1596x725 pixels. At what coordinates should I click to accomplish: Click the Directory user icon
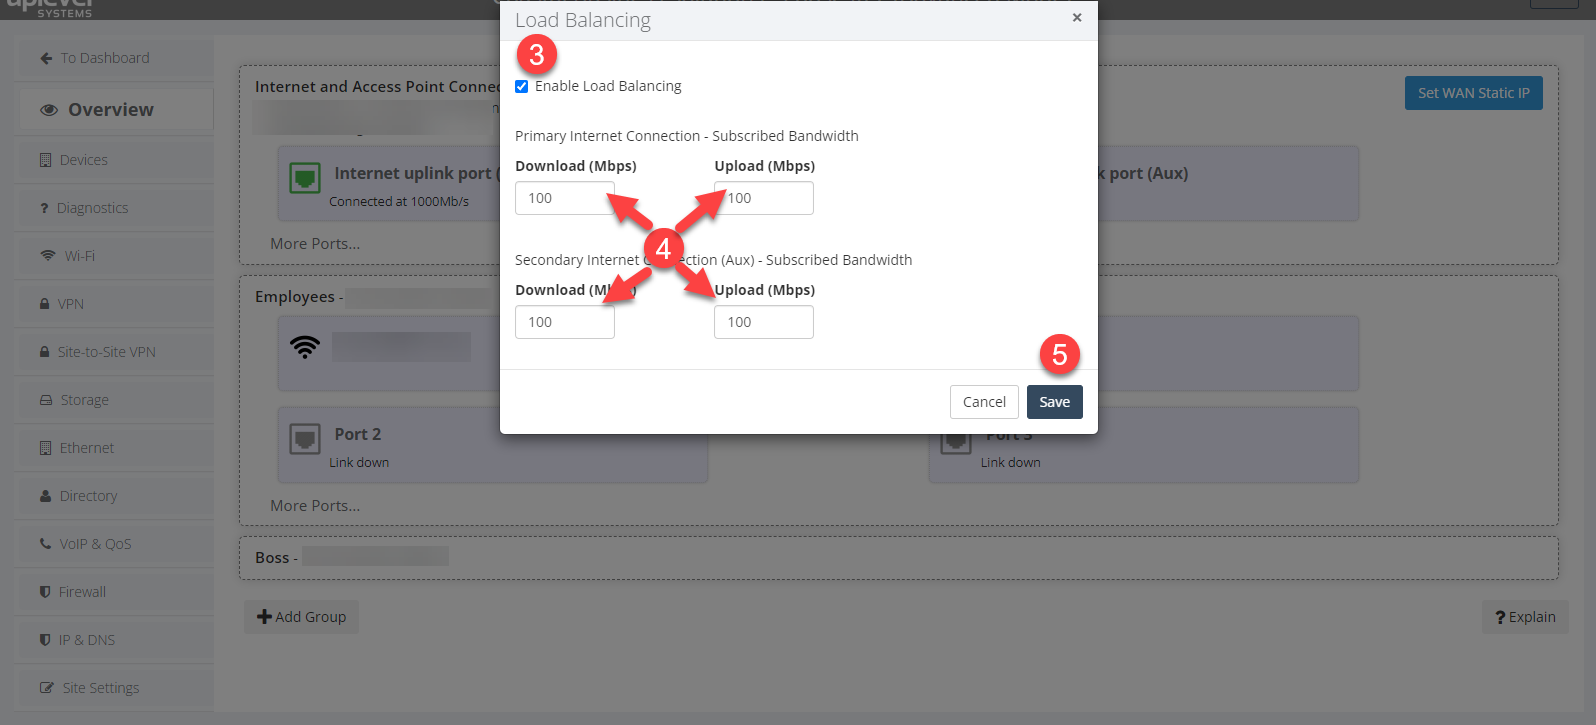point(45,496)
